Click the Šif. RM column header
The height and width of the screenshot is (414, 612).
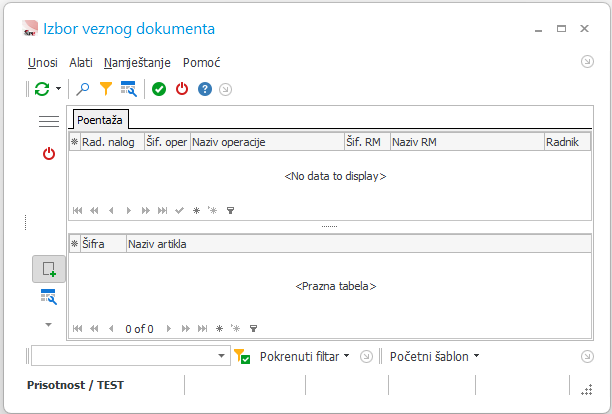coord(368,142)
